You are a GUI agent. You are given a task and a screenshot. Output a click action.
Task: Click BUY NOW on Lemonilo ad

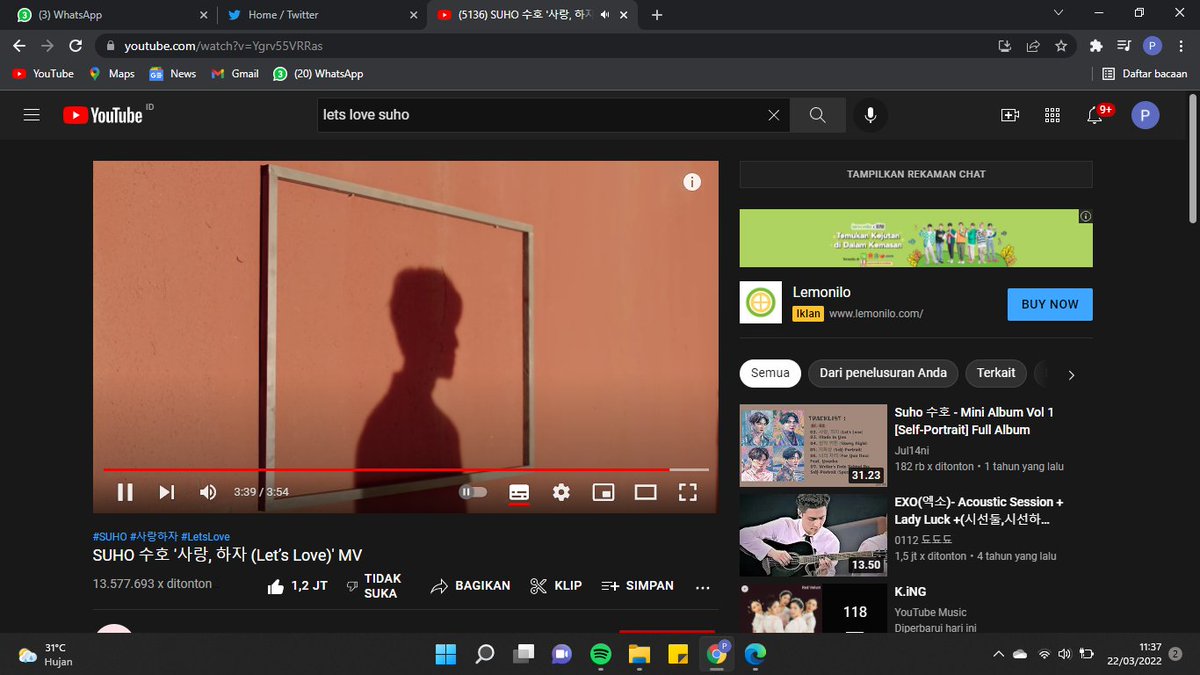coord(1050,304)
